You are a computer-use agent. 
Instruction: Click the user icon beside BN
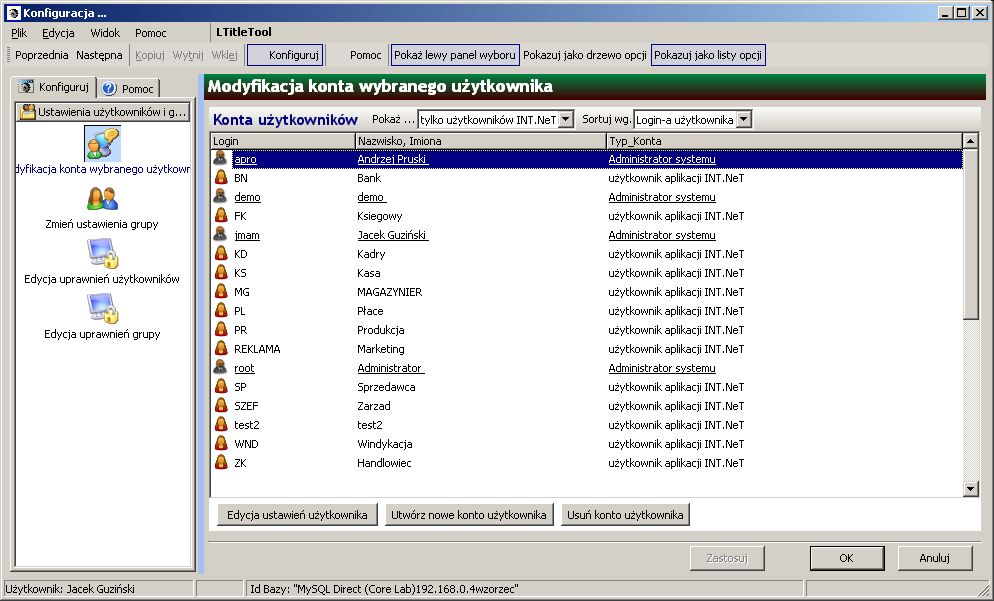coord(221,178)
